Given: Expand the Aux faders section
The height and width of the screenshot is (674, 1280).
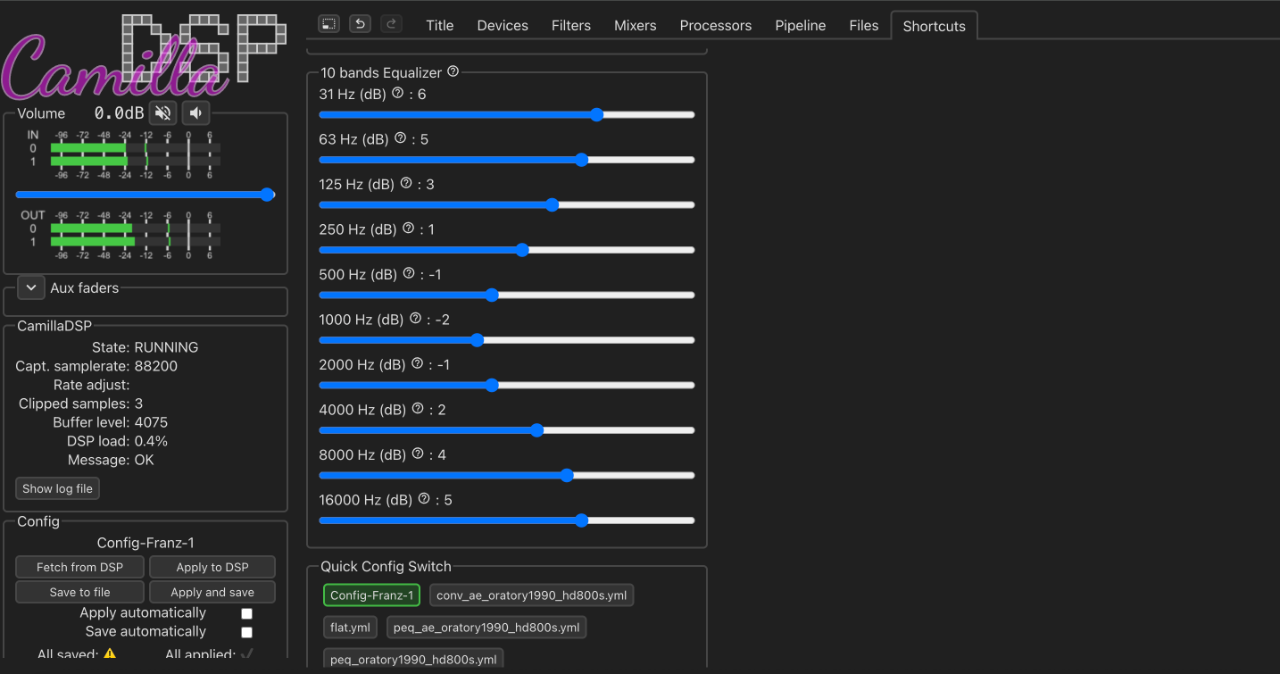Looking at the screenshot, I should [x=31, y=288].
